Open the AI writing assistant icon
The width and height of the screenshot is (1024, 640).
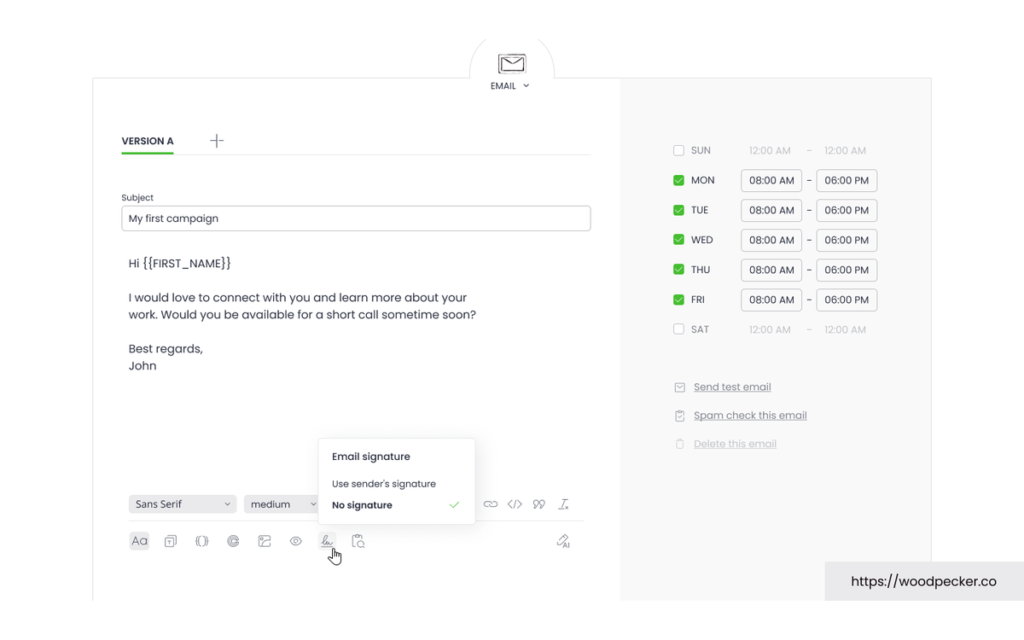(563, 541)
